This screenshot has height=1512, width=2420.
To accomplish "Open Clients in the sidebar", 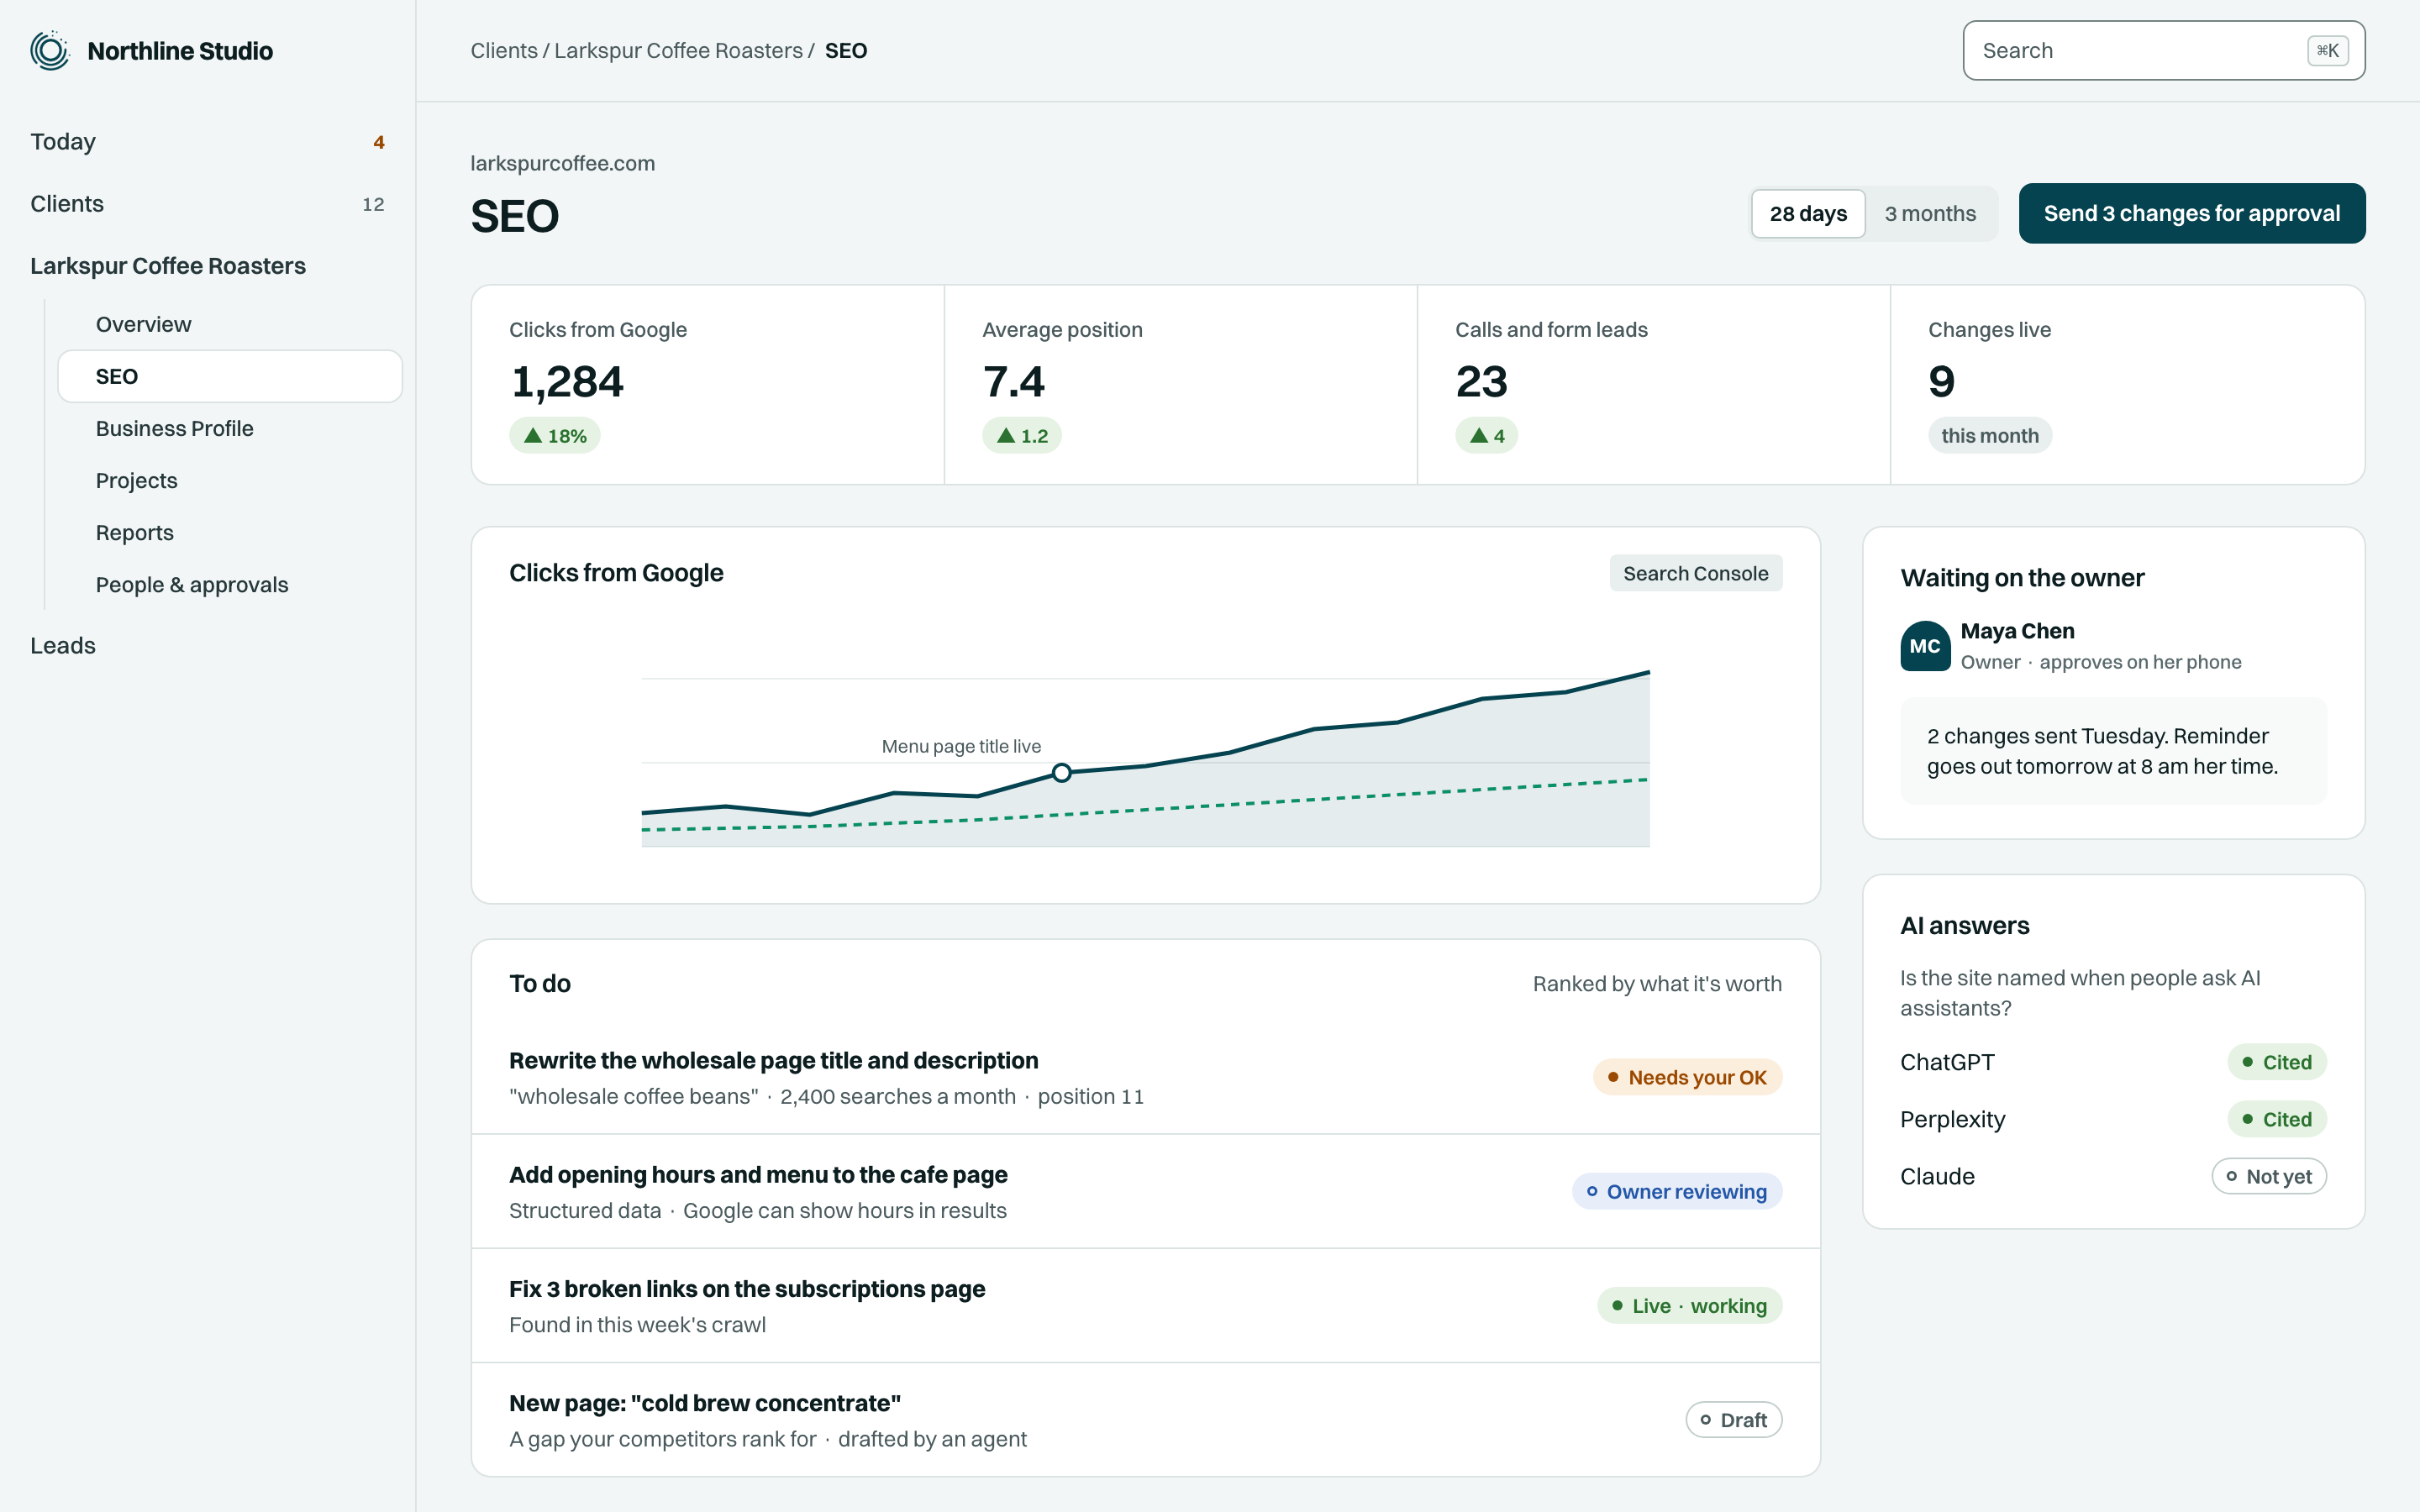I will 207,204.
